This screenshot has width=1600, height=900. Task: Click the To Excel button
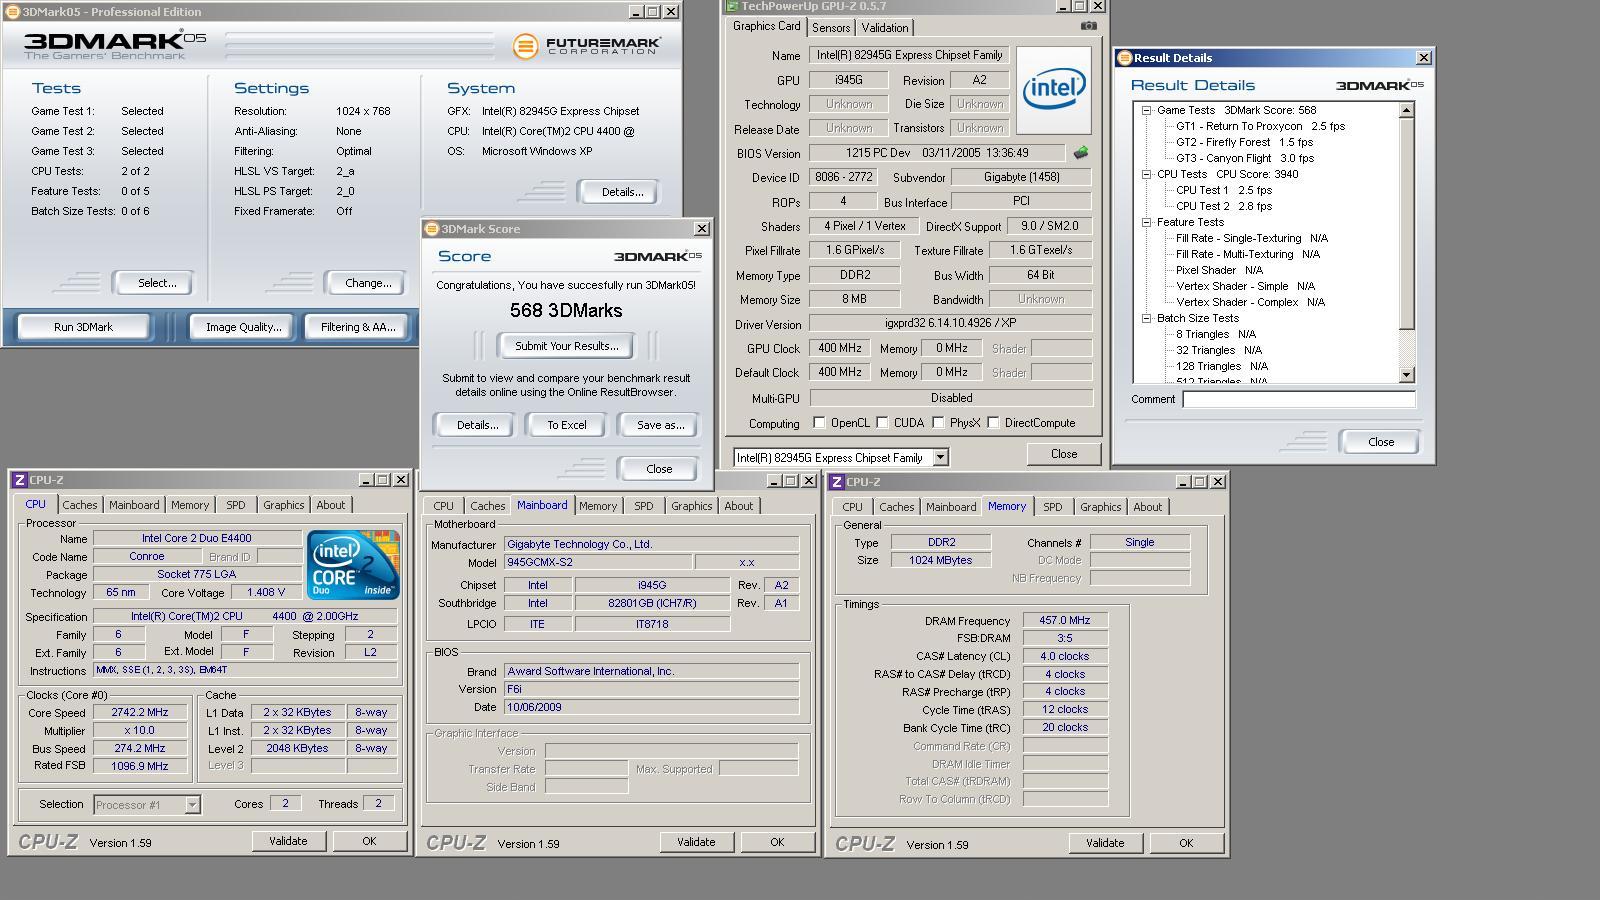(x=567, y=425)
